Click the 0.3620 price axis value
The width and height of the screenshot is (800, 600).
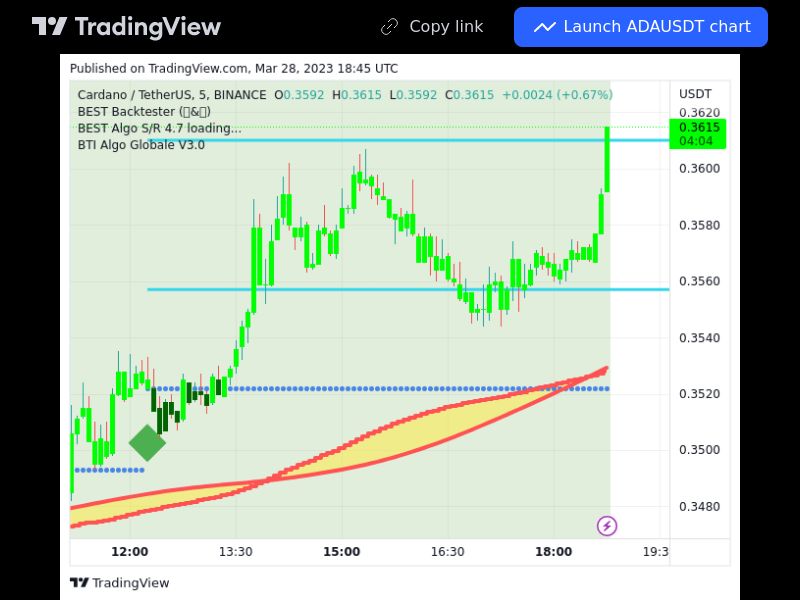click(x=699, y=113)
